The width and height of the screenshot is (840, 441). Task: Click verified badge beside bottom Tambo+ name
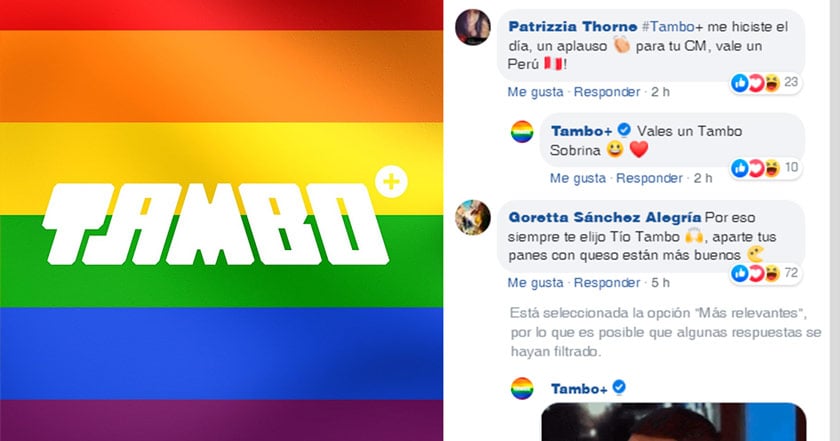[x=619, y=387]
